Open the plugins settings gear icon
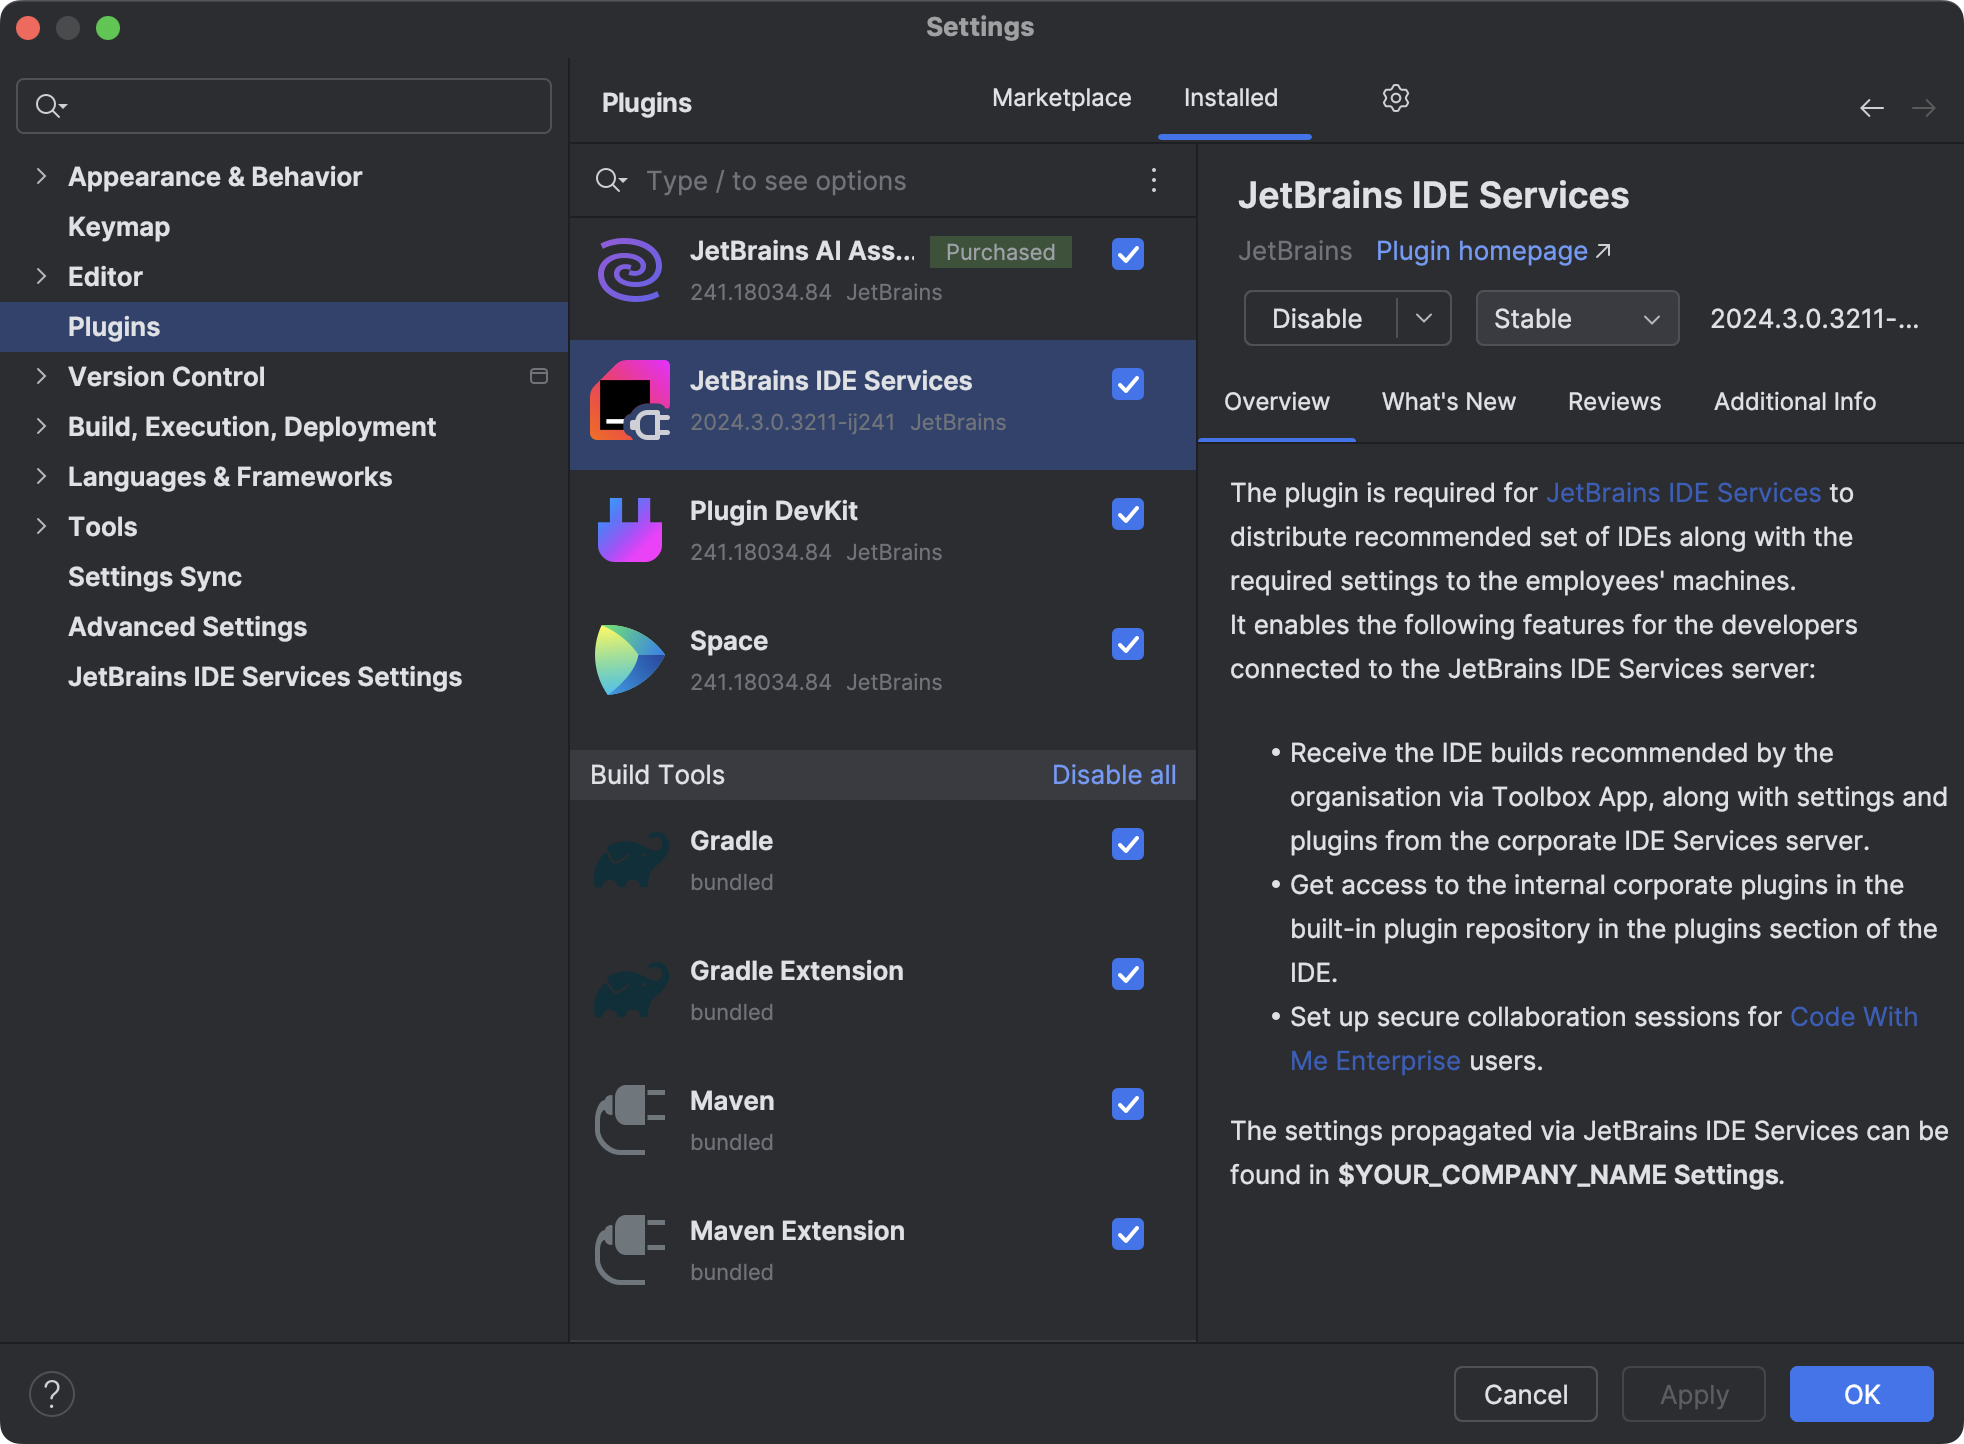This screenshot has width=1964, height=1444. pyautogui.click(x=1395, y=98)
